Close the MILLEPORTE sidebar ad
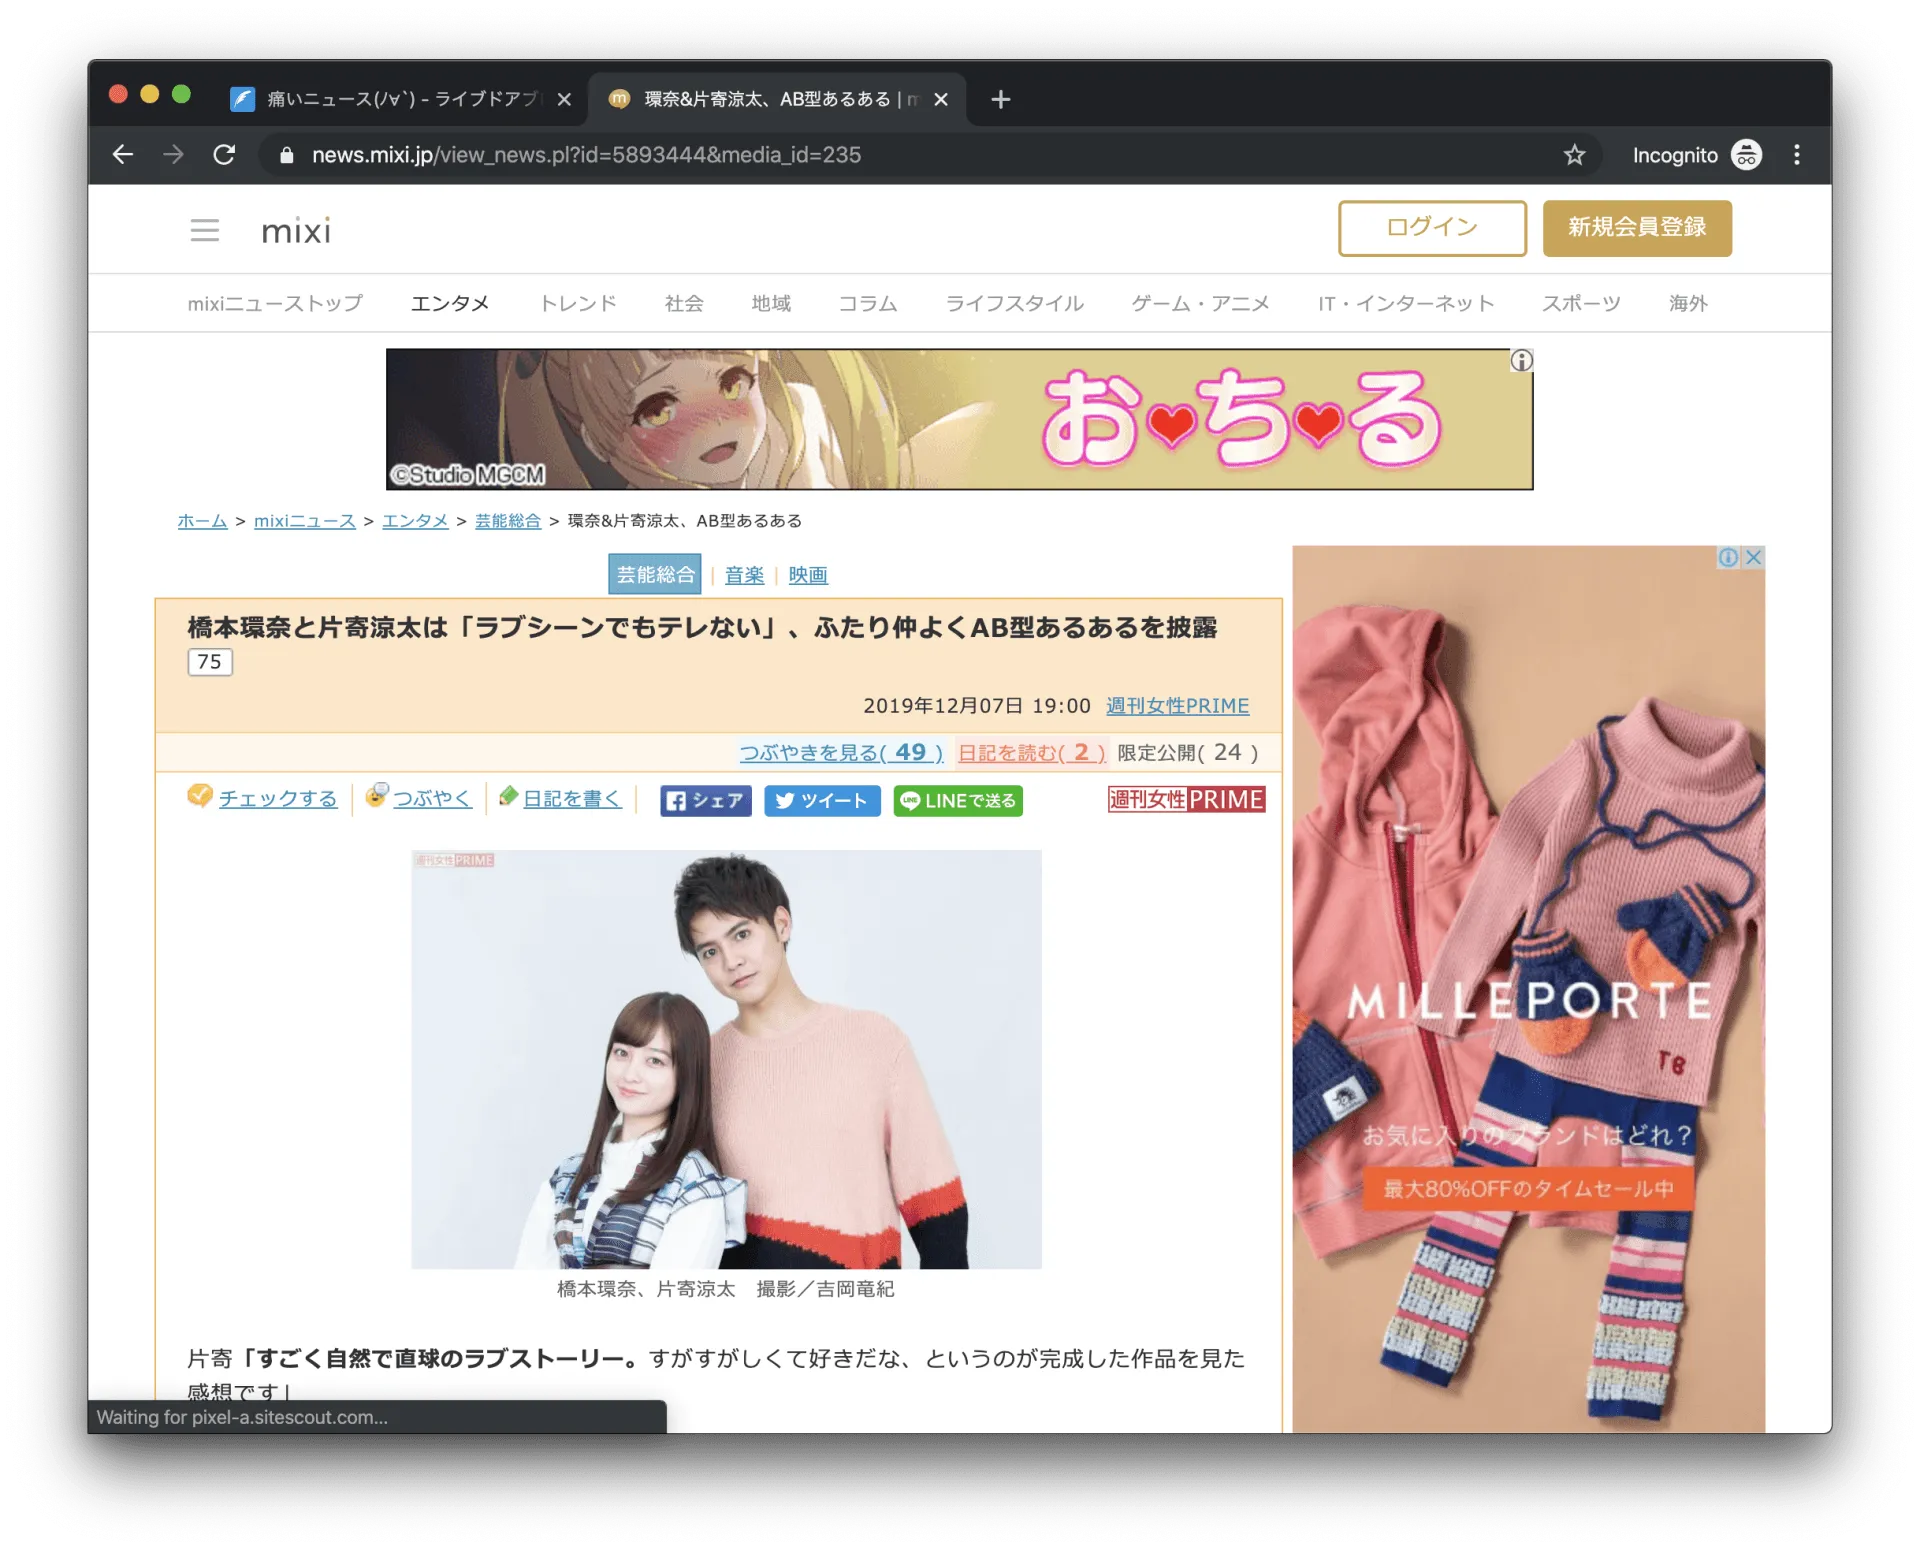1920x1550 pixels. point(1753,558)
